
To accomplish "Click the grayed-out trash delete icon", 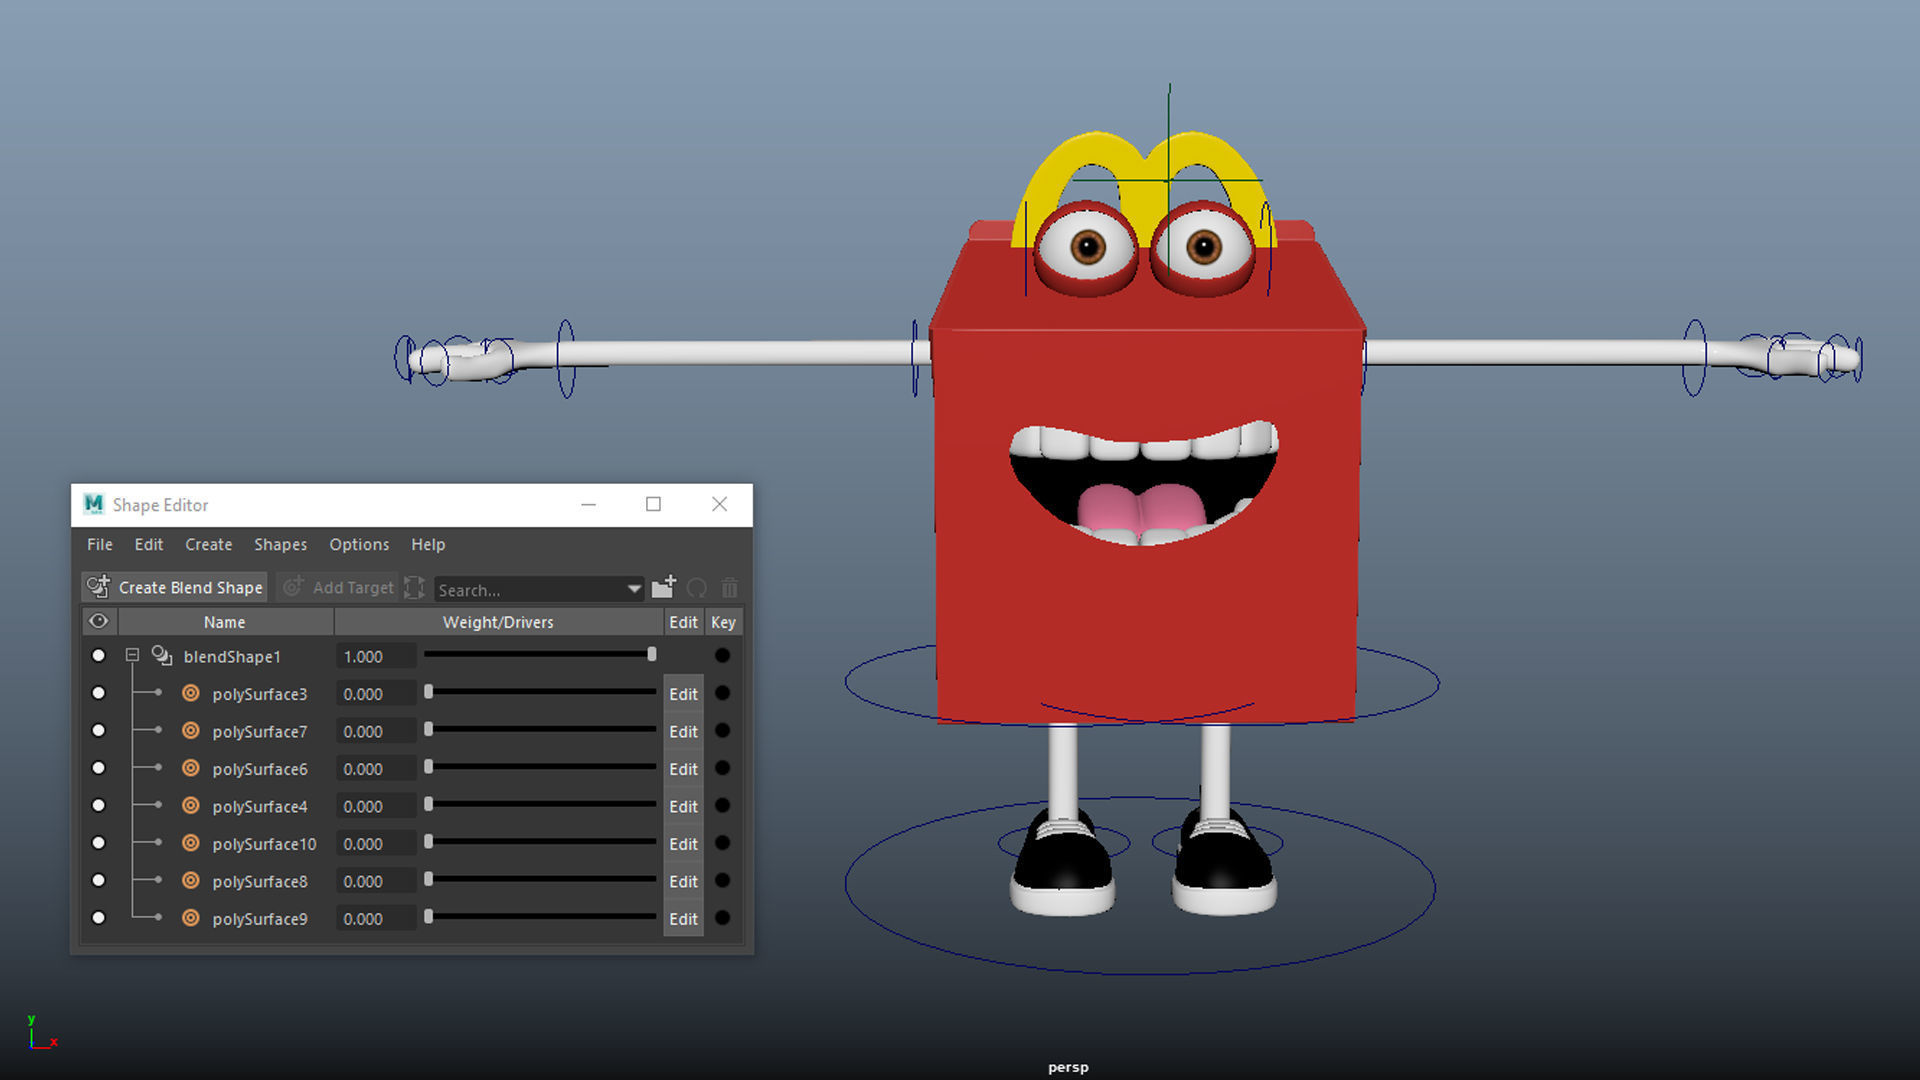I will (730, 588).
